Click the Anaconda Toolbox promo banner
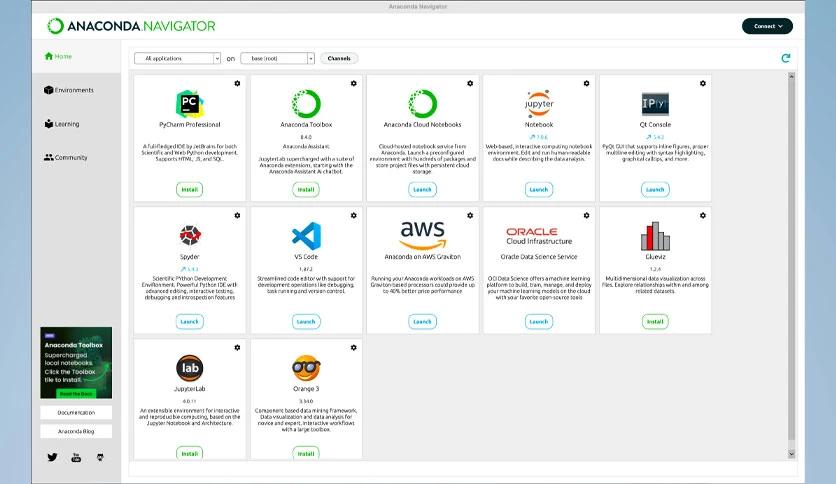Viewport: 836px width, 484px height. (76, 362)
